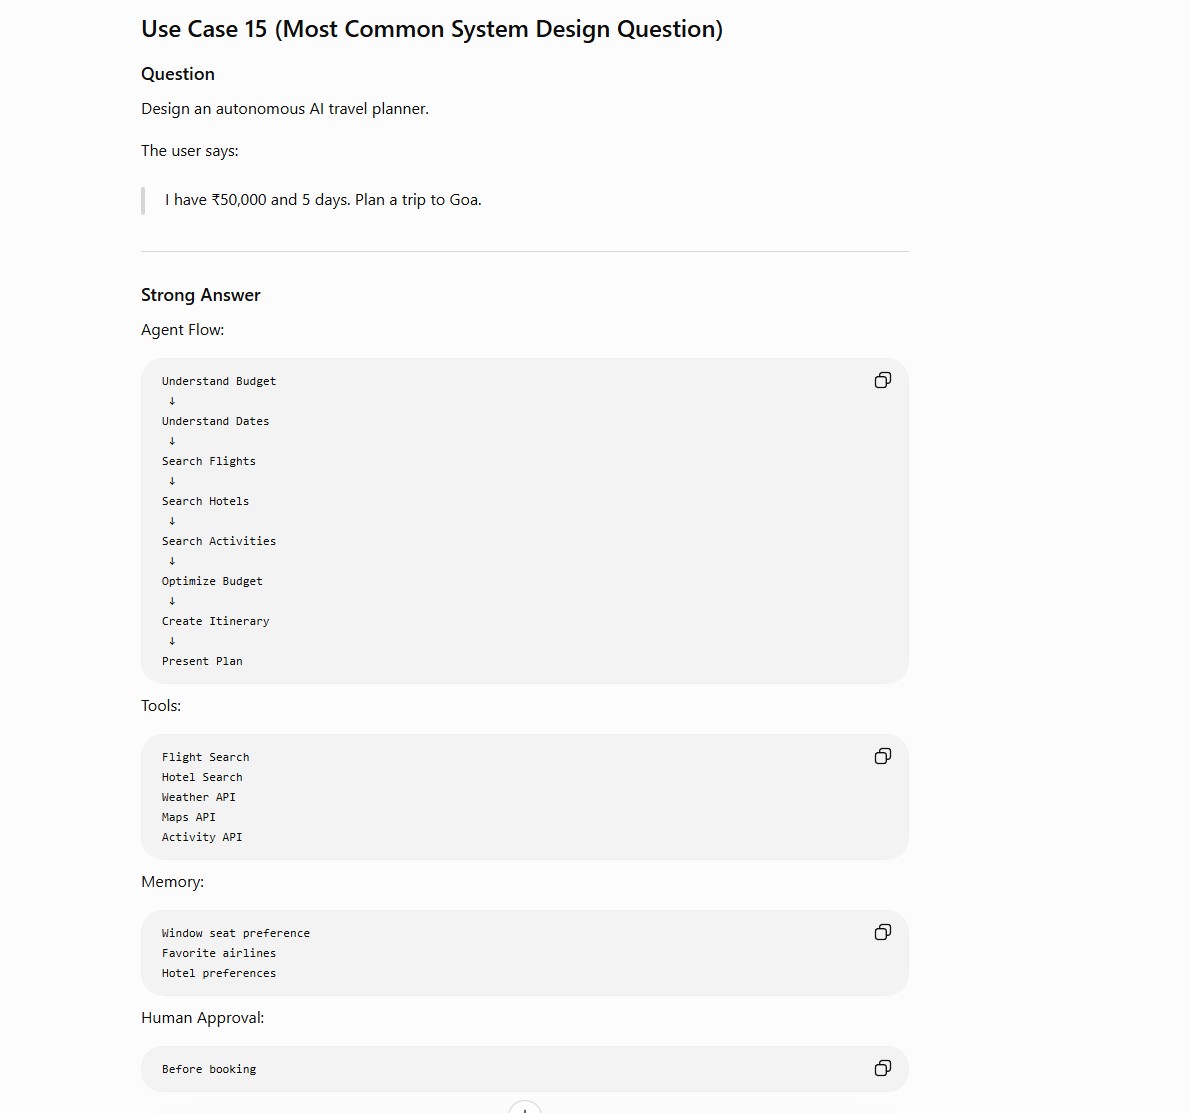The image size is (1191, 1113).
Task: Click the 'Use Case 15' main heading
Action: coord(431,29)
